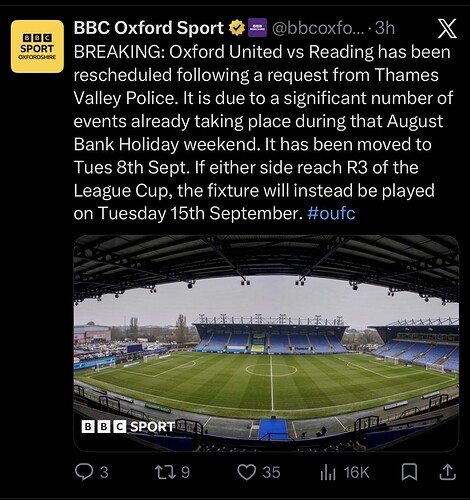This screenshot has height=500, width=470.
Task: Open the @bbcoxfo... handle link
Action: tap(318, 28)
